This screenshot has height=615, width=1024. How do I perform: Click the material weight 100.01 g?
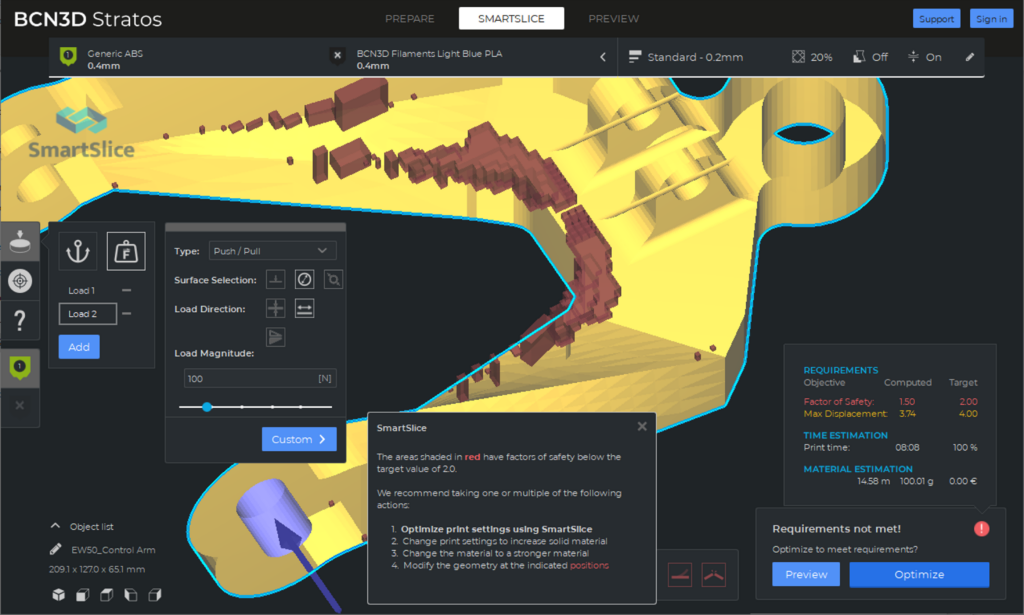pos(916,481)
